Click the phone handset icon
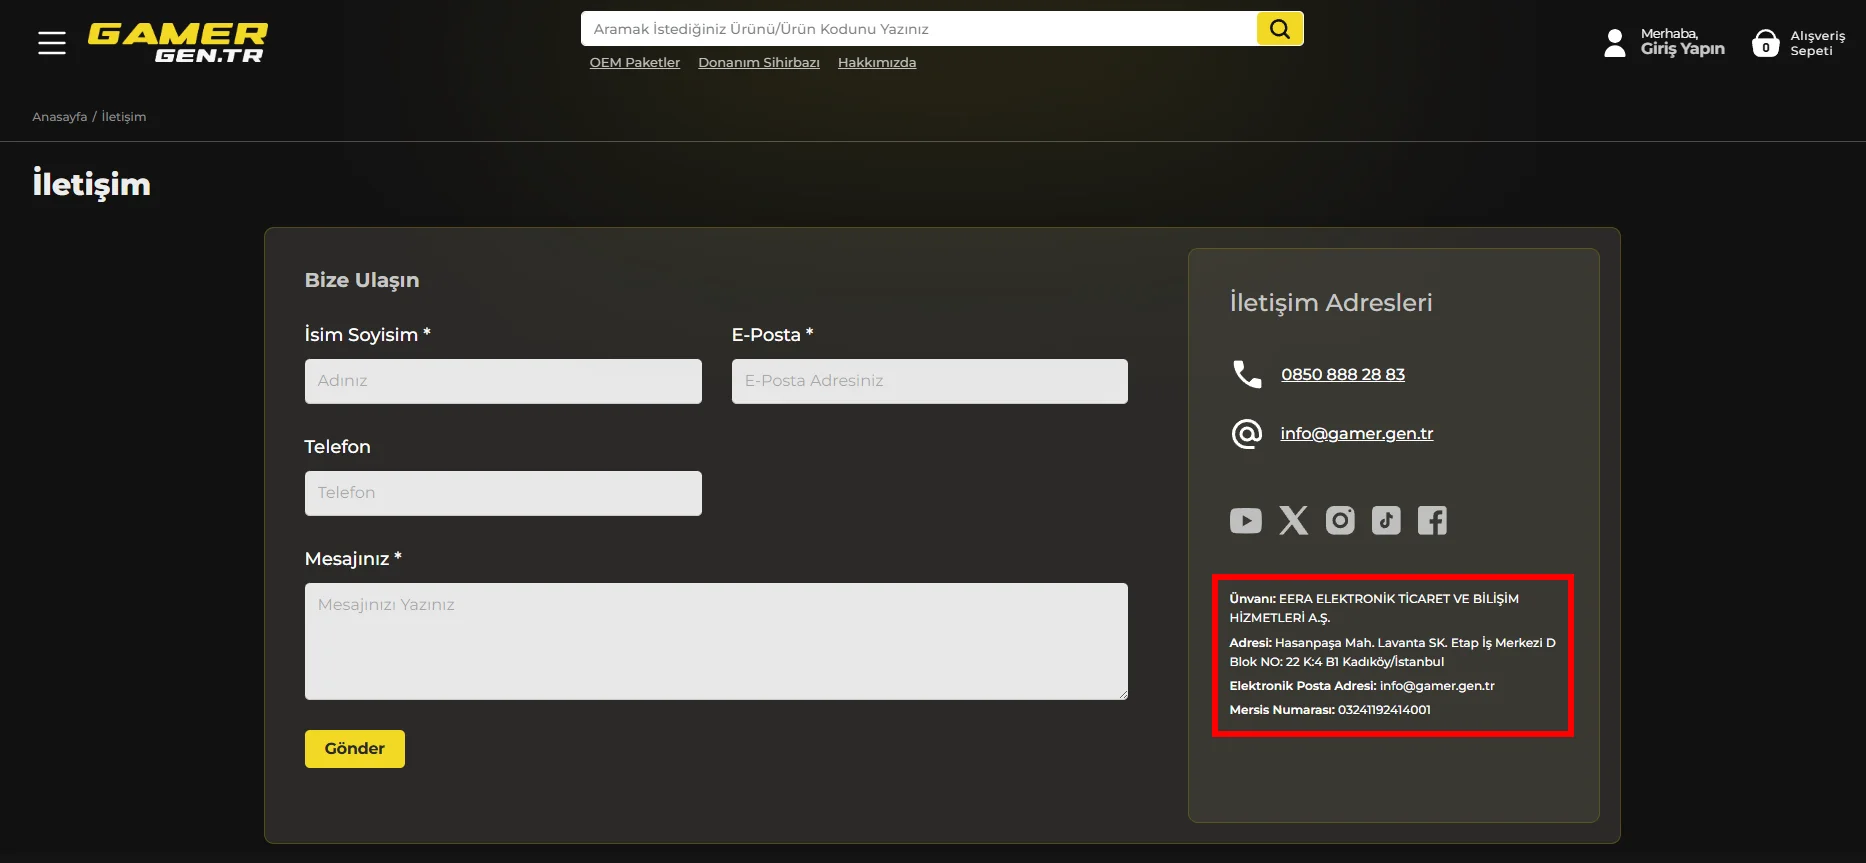The image size is (1866, 863). tap(1247, 374)
